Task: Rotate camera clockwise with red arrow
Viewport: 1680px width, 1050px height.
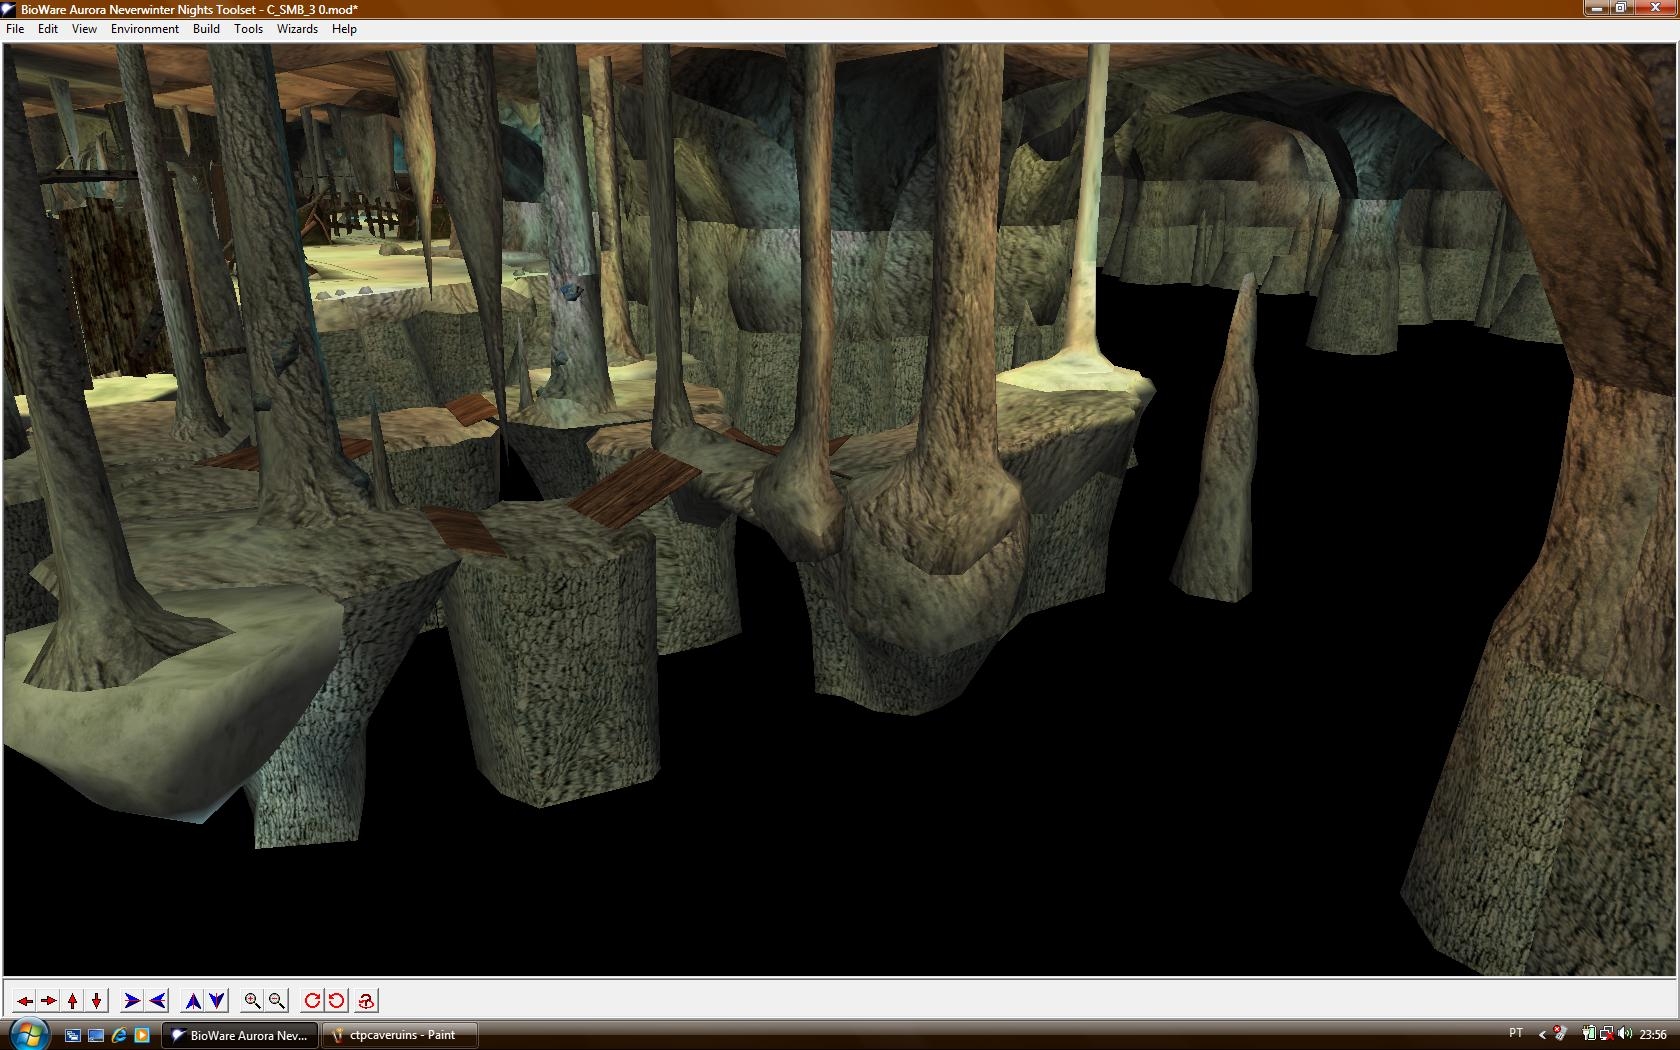Action: click(313, 1000)
